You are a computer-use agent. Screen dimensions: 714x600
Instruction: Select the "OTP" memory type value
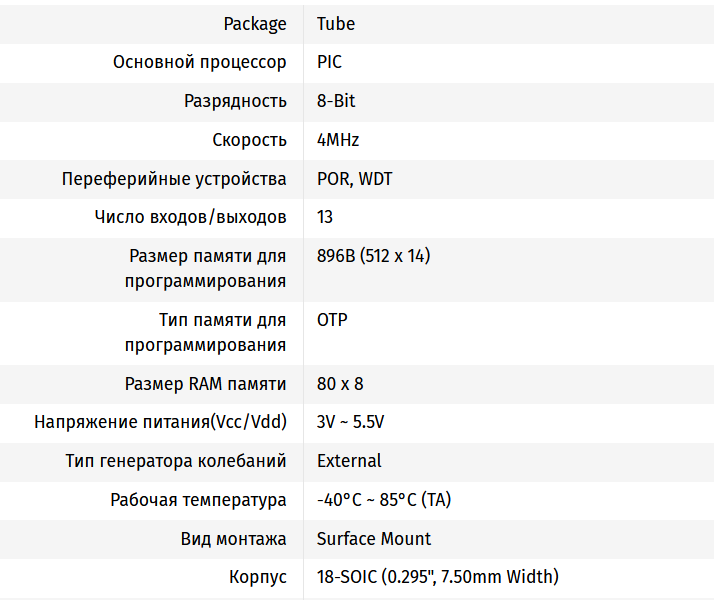[332, 320]
